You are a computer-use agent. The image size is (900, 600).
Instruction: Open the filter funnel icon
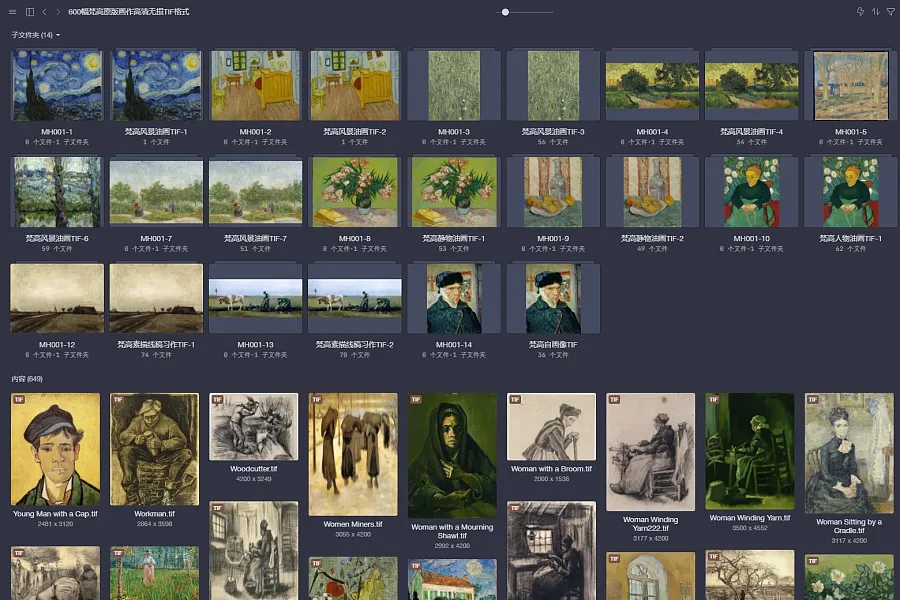tap(890, 11)
